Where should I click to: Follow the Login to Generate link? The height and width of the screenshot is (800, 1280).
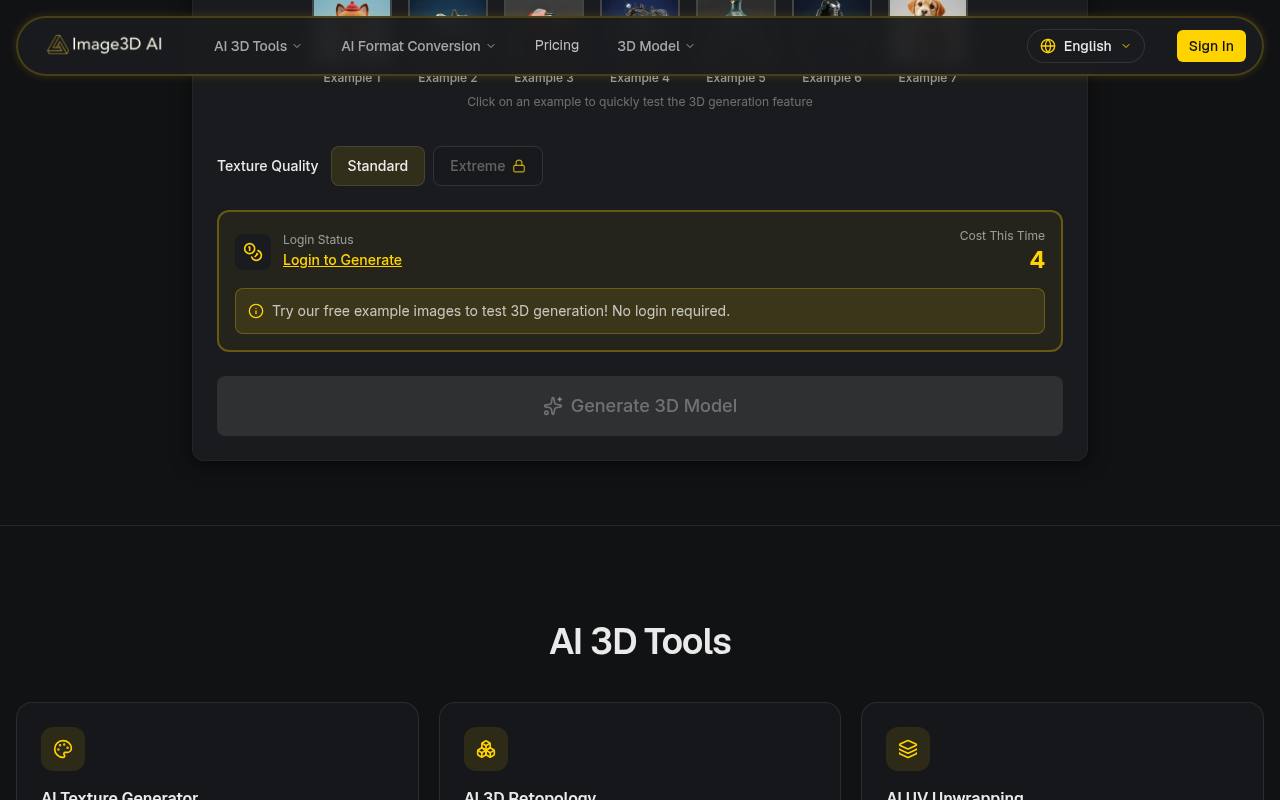(x=342, y=260)
